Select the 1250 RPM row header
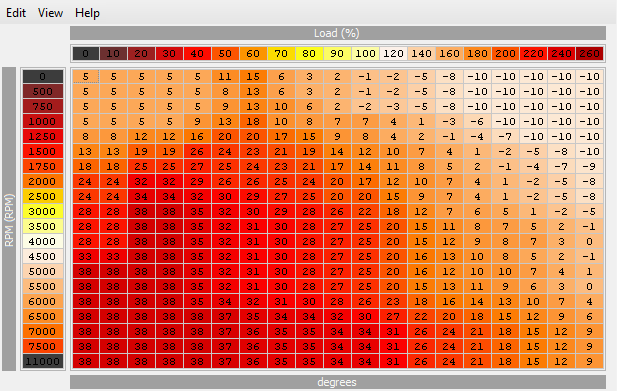 pos(42,136)
